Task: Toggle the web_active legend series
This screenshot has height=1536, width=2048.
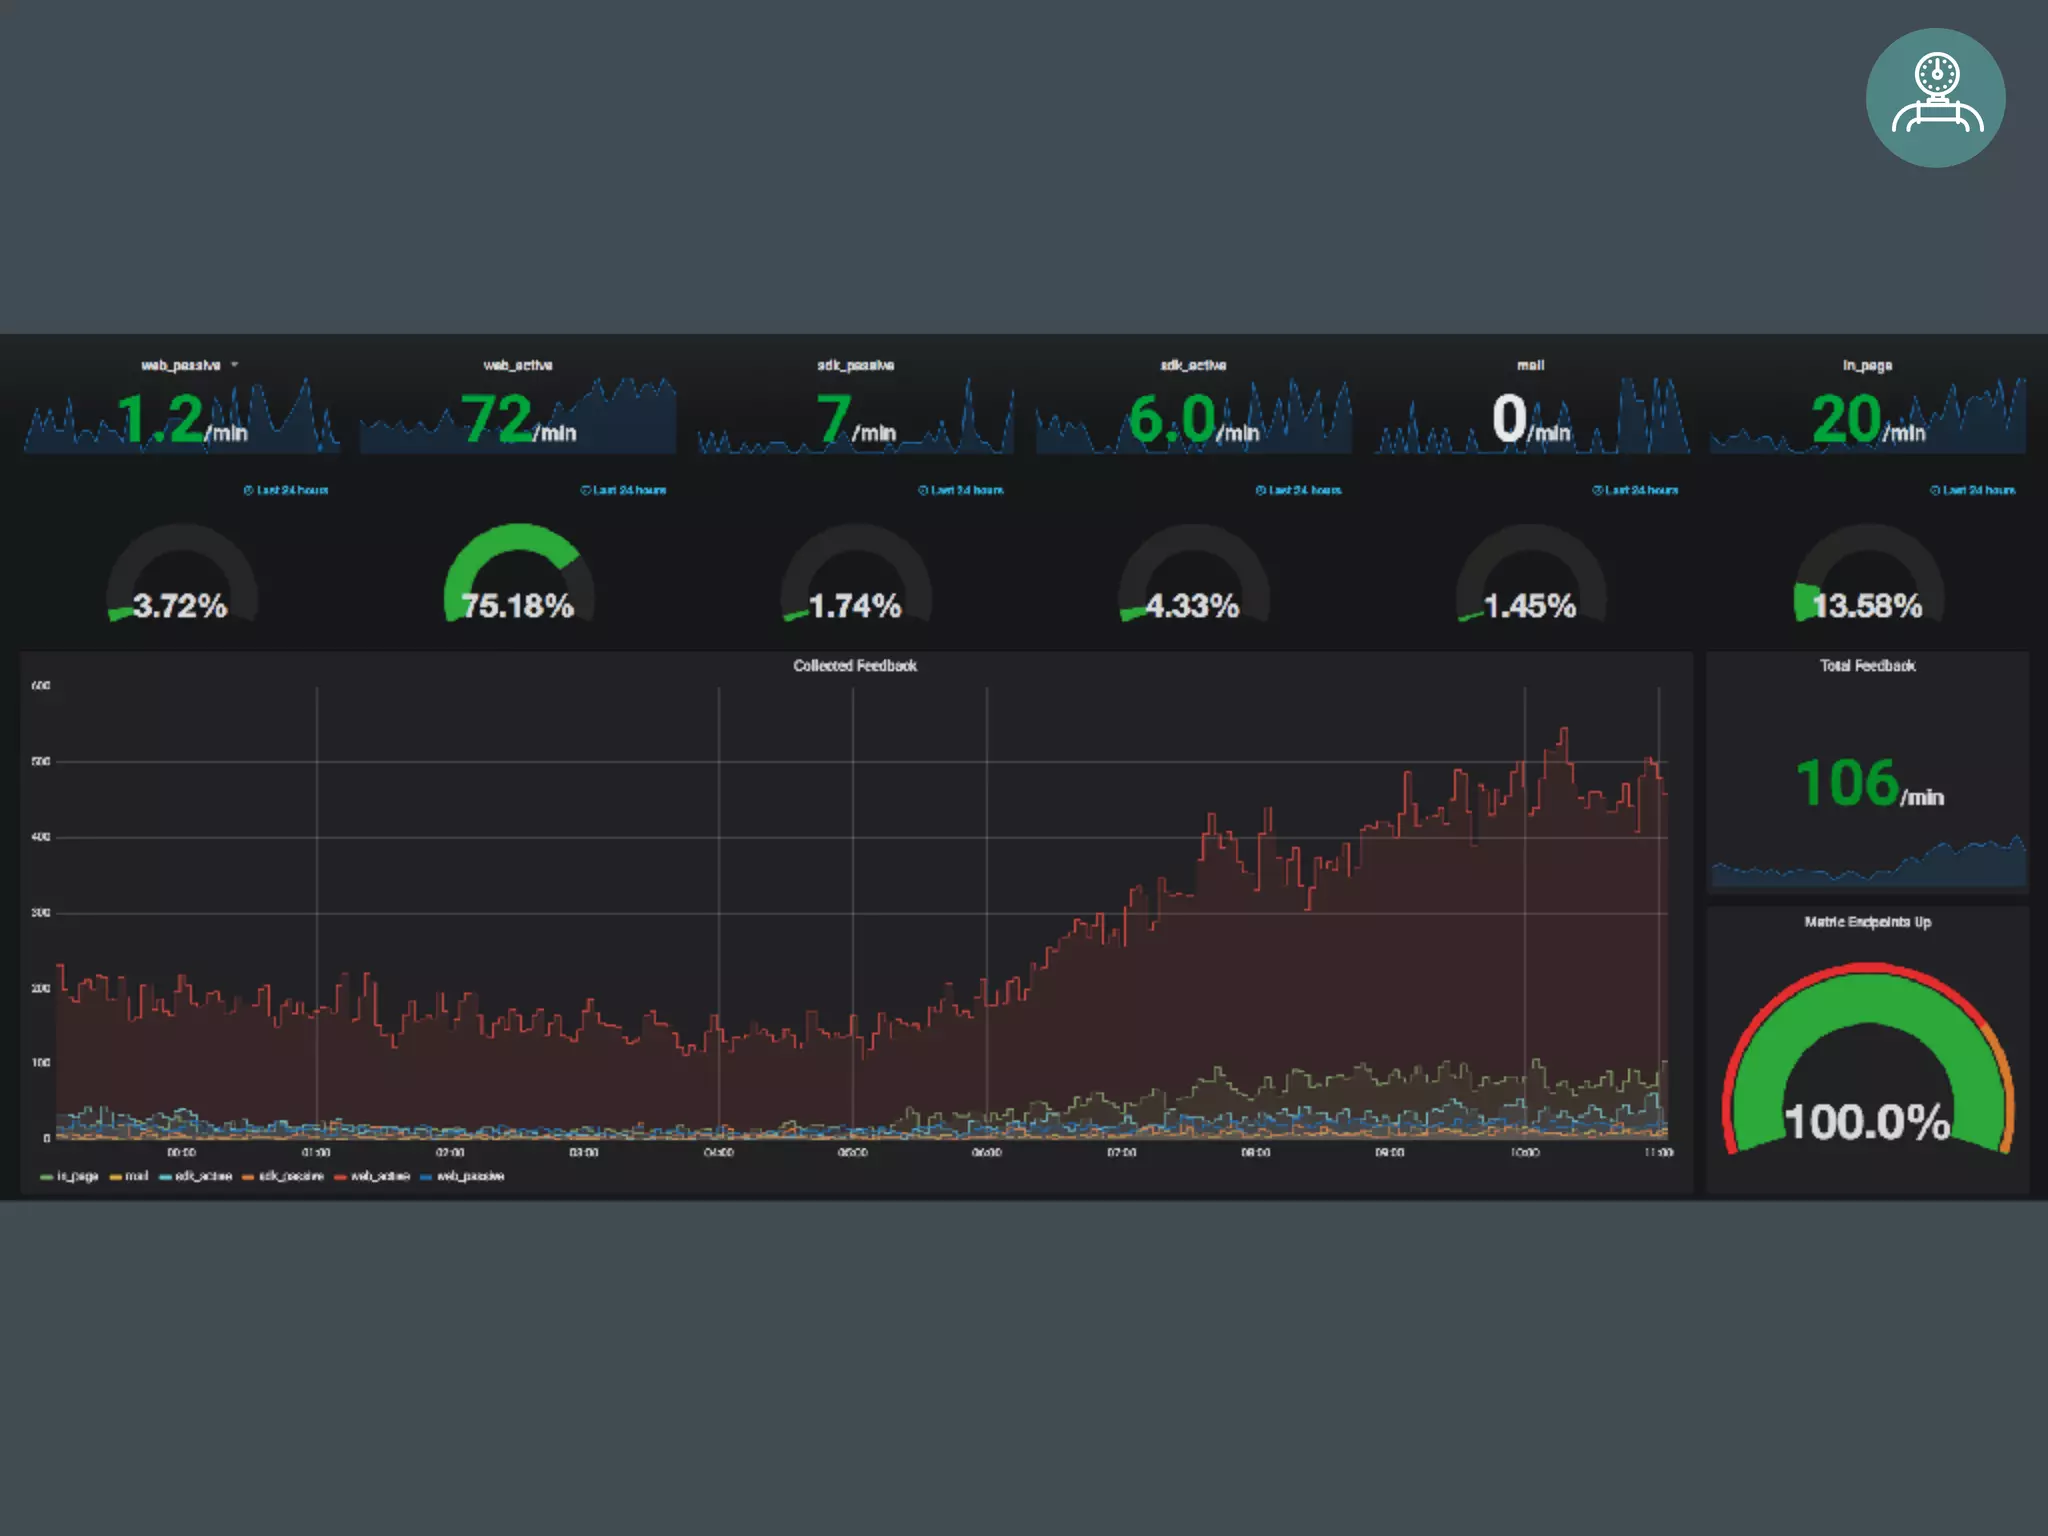Action: point(380,1176)
